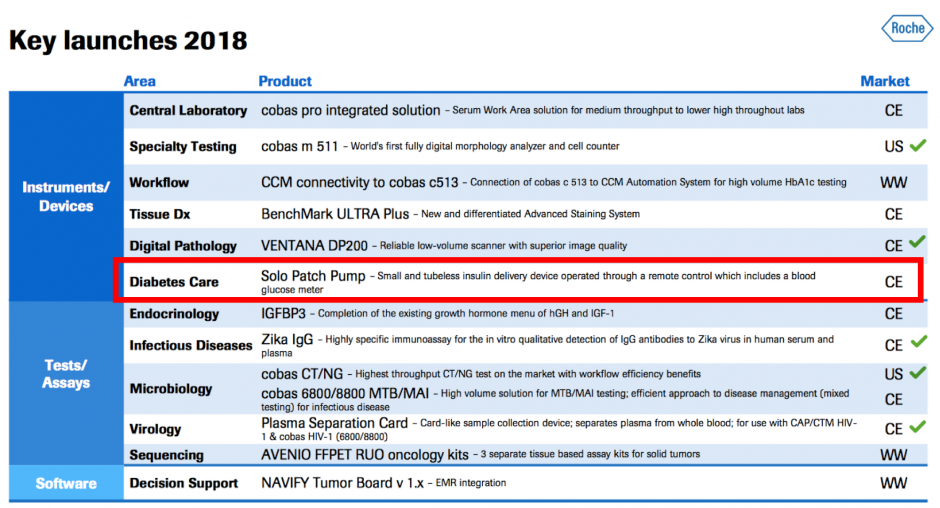The image size is (940, 508).
Task: Click the 'BenchMark ULTRA Plus' product name
Action: click(335, 214)
